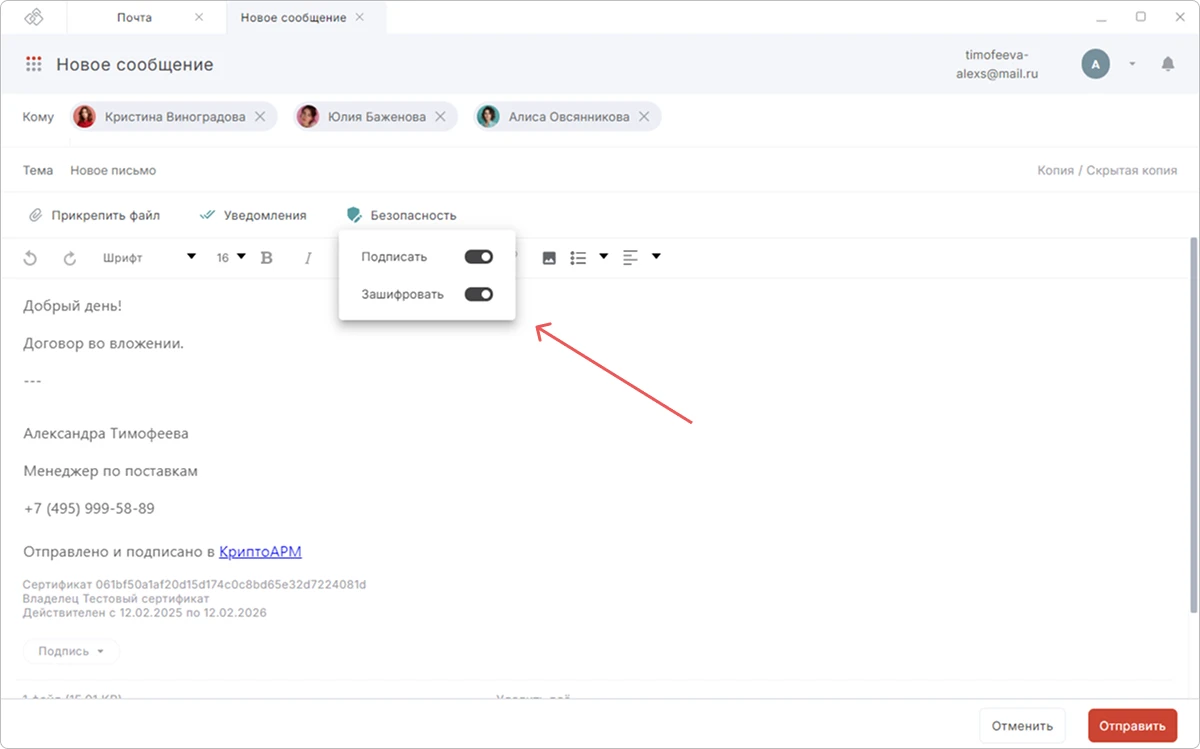The image size is (1200, 749).
Task: Remove recipient Кристина Виноградова
Action: 260,117
